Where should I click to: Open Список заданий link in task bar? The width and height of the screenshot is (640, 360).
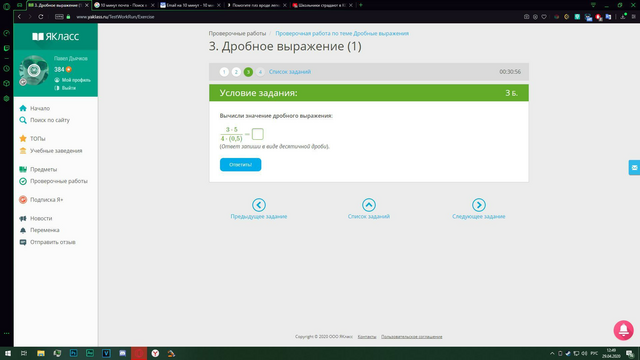click(x=290, y=72)
